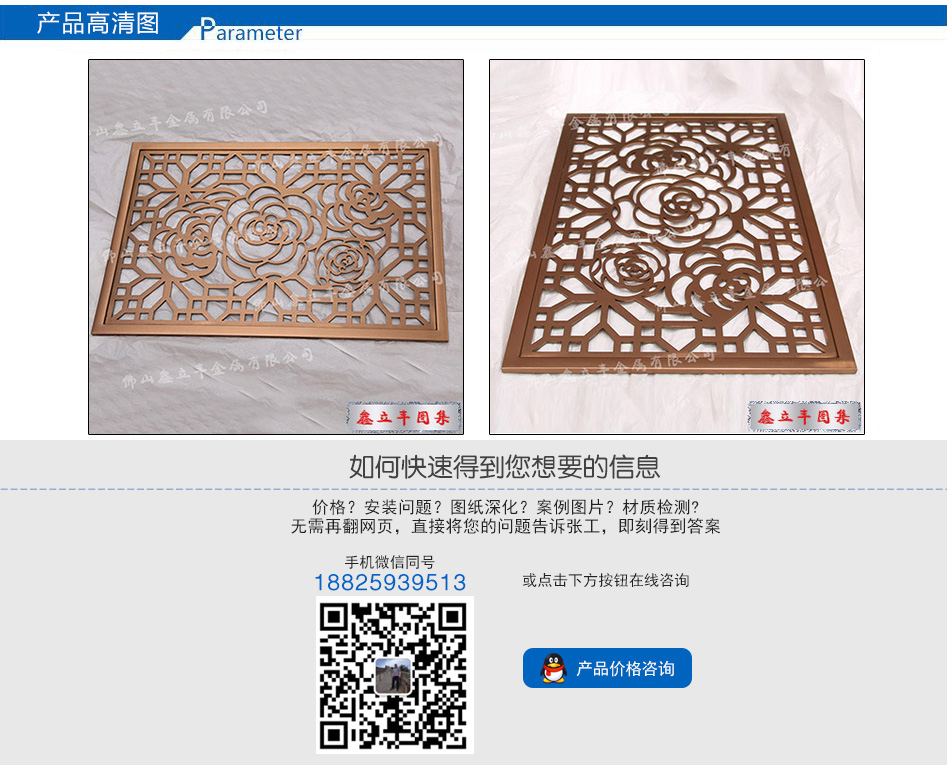Click the 产品高清图 header tab

tap(98, 23)
